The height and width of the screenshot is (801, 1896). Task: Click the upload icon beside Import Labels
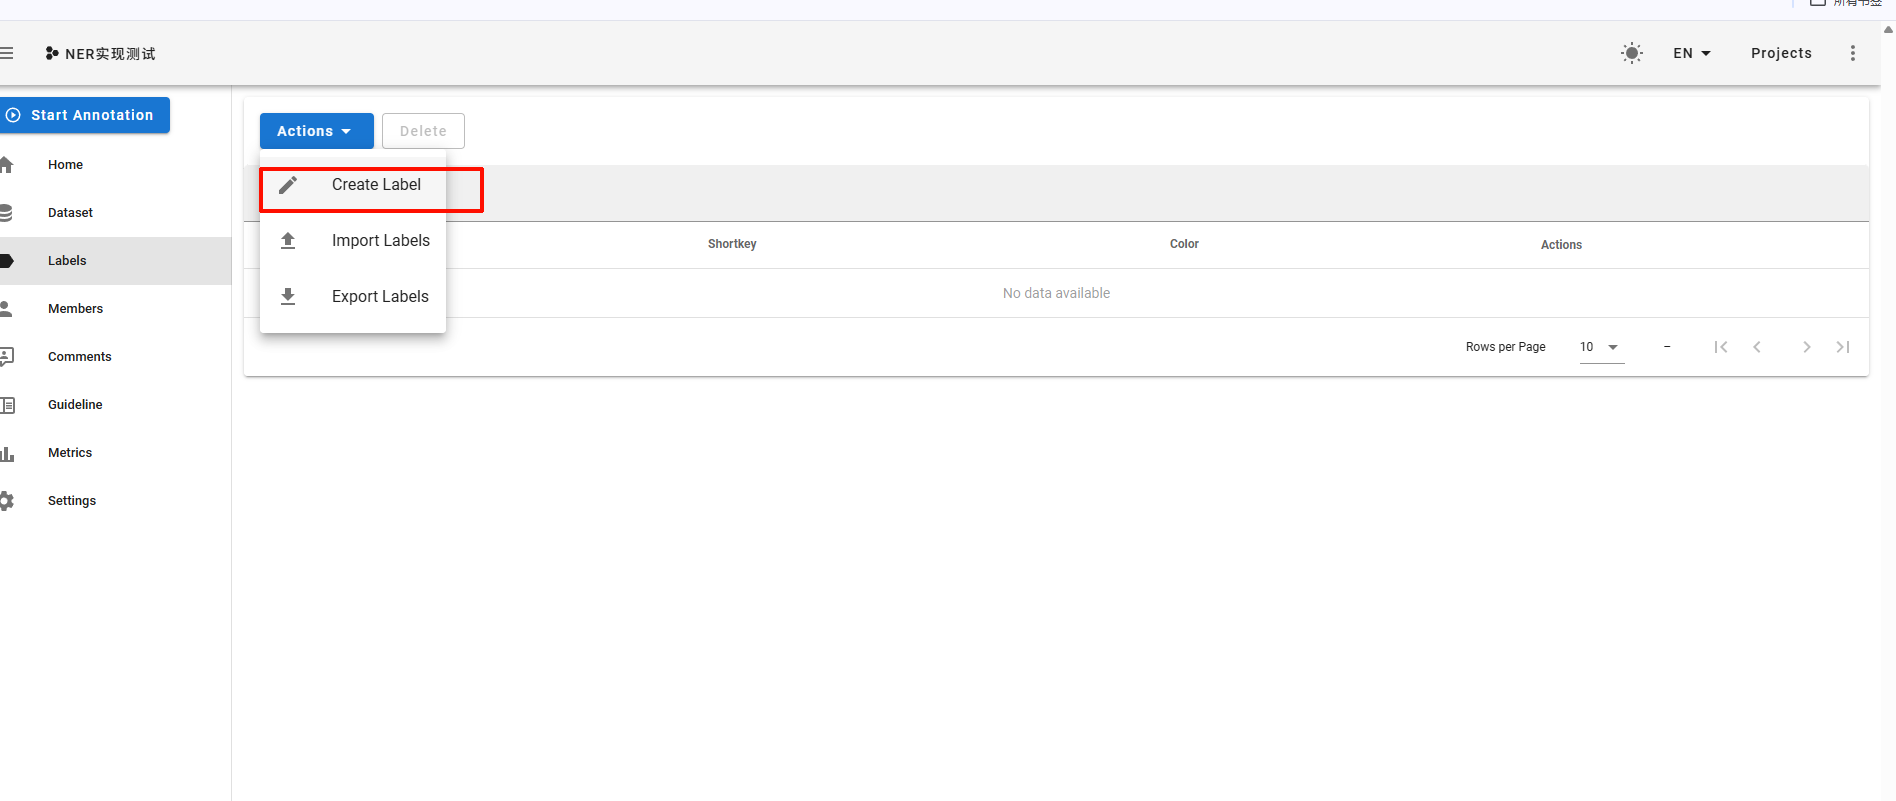tap(288, 241)
